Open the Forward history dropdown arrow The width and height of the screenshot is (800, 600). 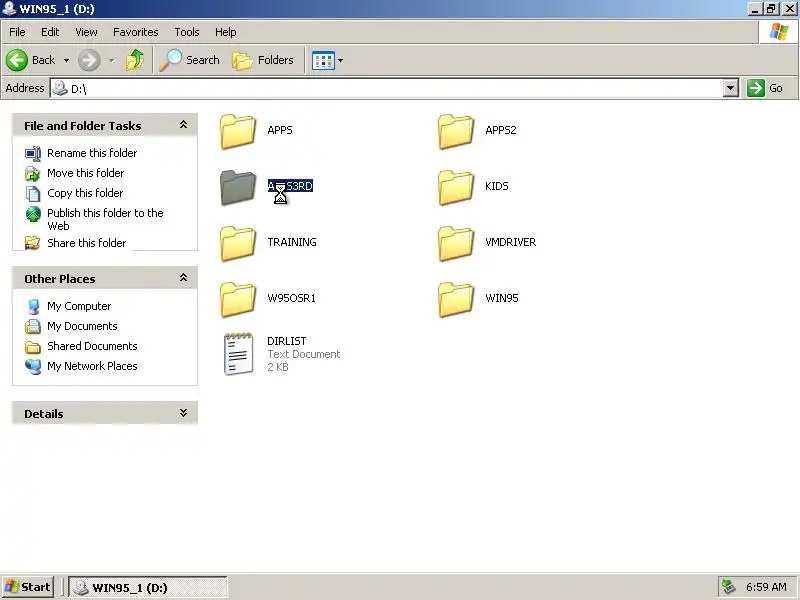[111, 60]
